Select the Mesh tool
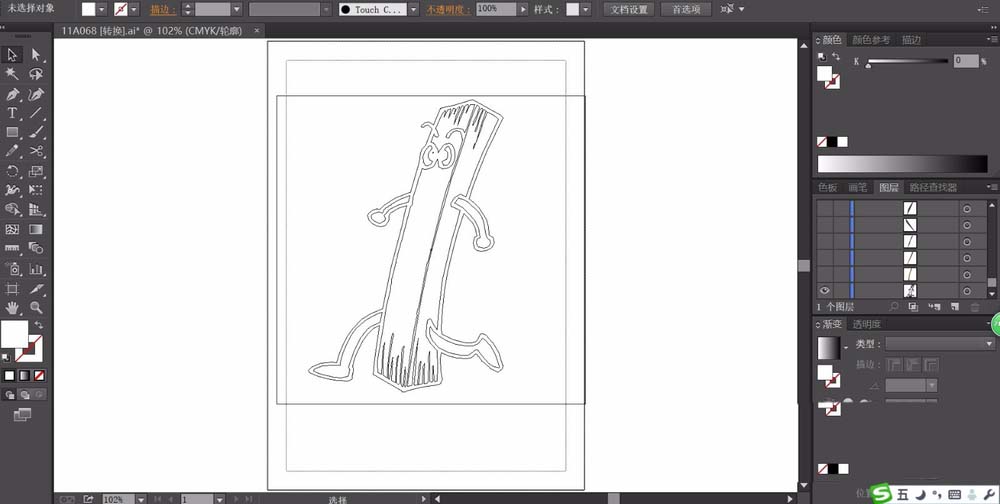 12,229
